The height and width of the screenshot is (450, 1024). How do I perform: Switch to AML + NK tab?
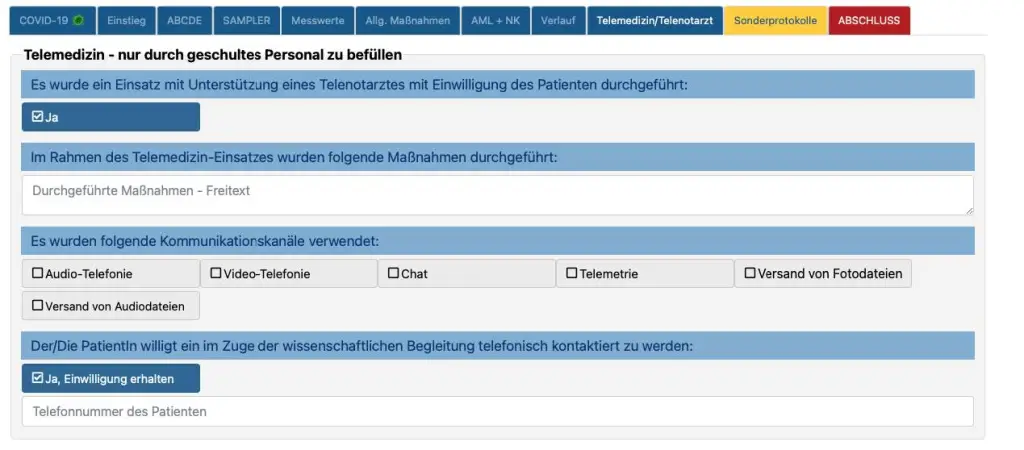point(495,20)
